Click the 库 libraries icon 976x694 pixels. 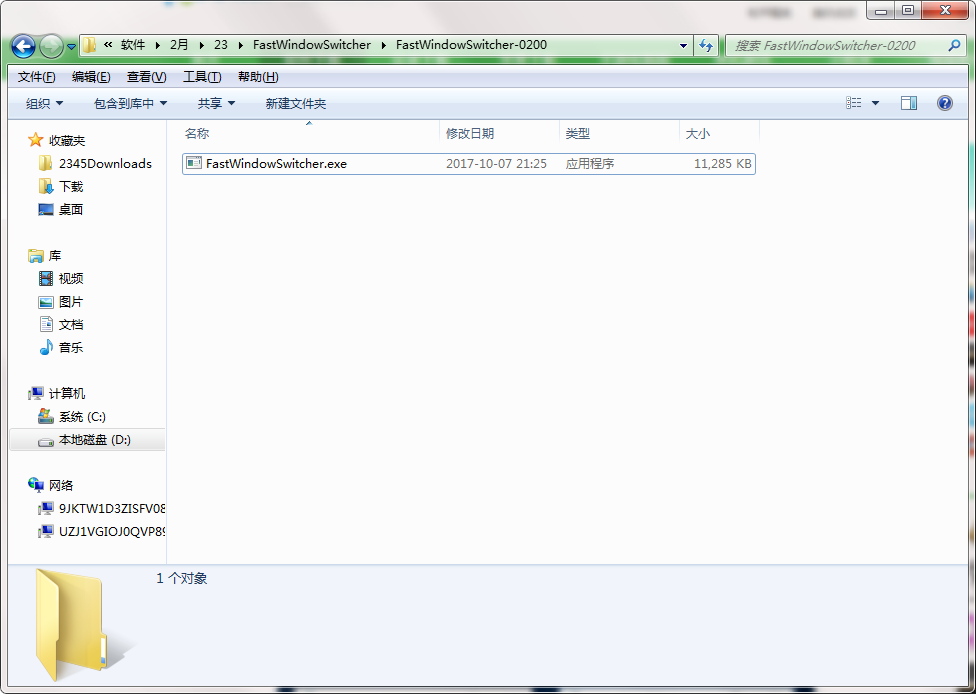35,256
